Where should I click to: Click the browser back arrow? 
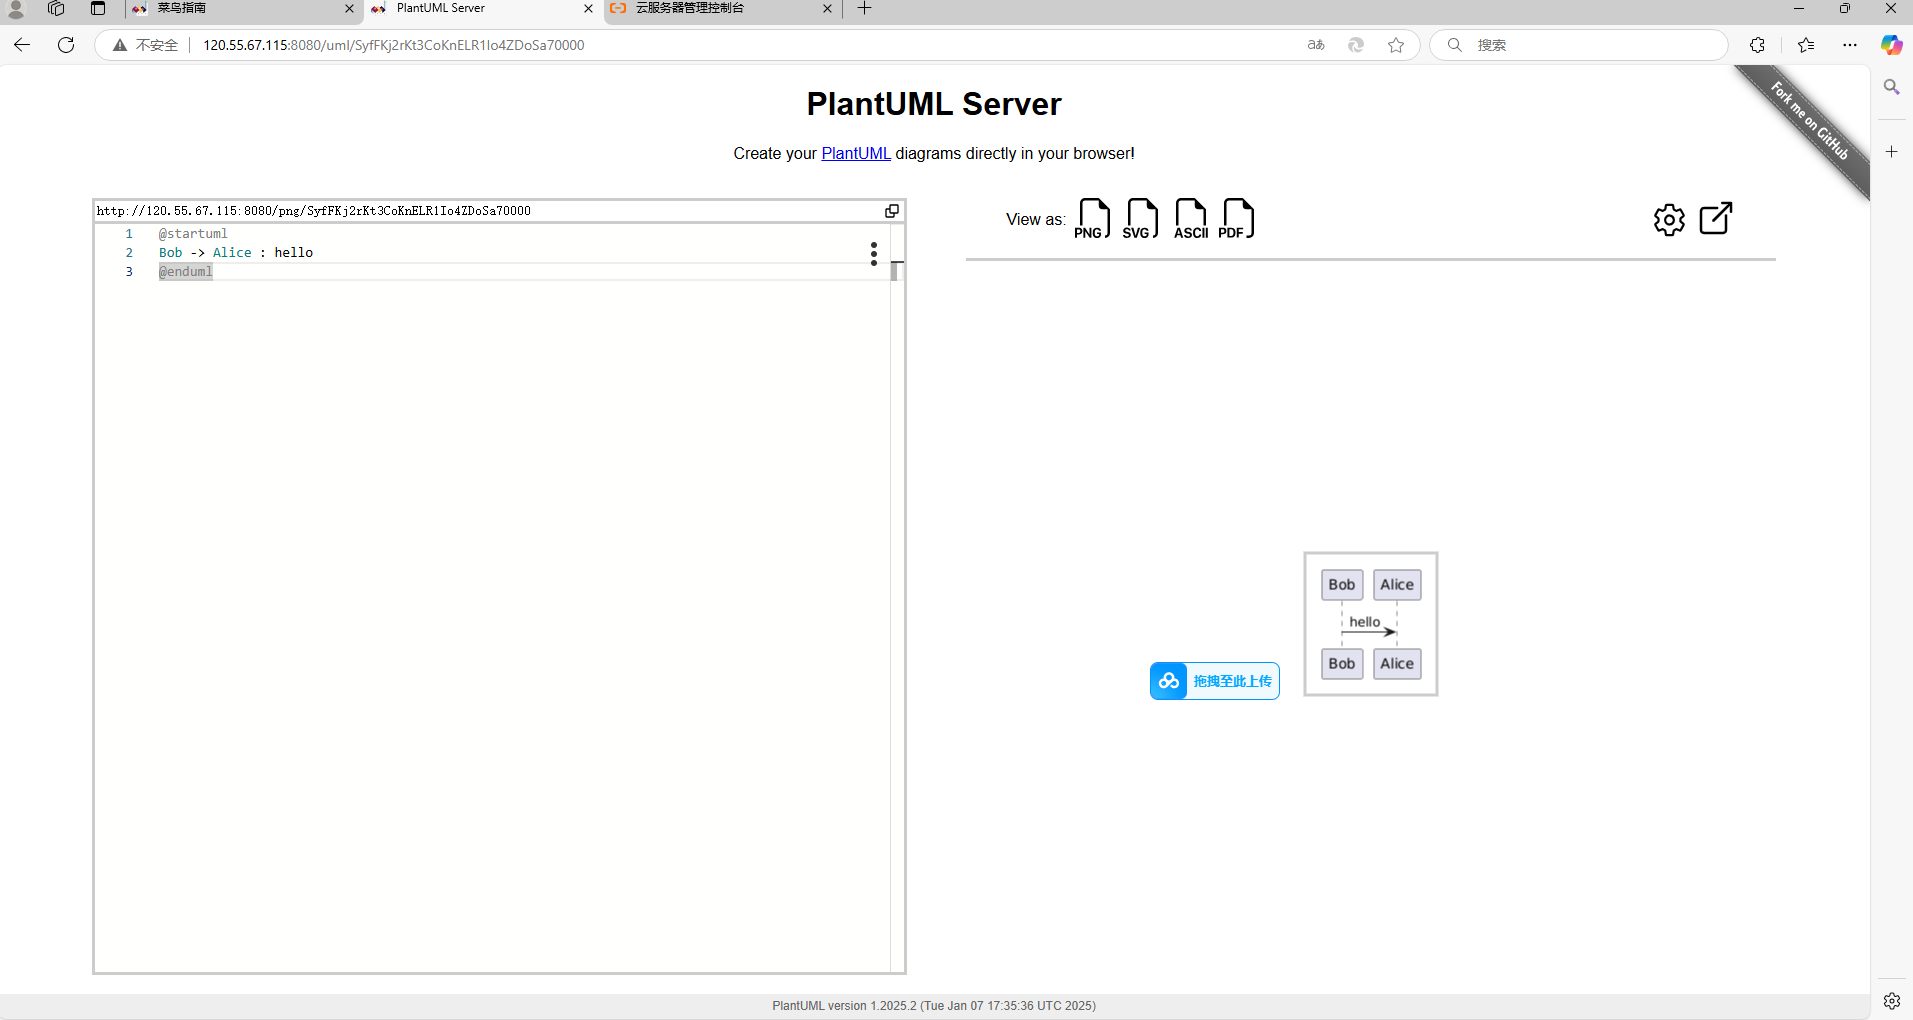(x=22, y=45)
